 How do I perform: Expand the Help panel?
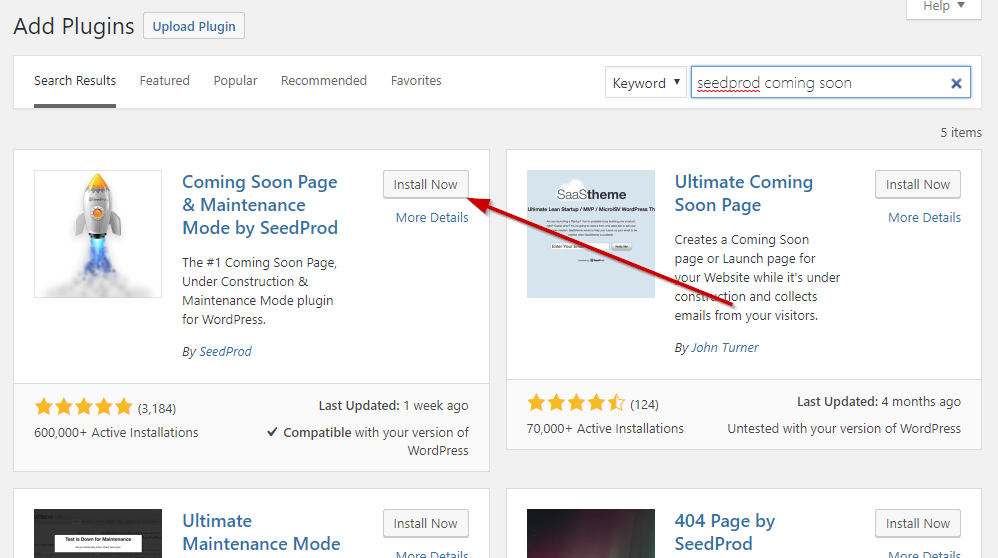(x=944, y=6)
